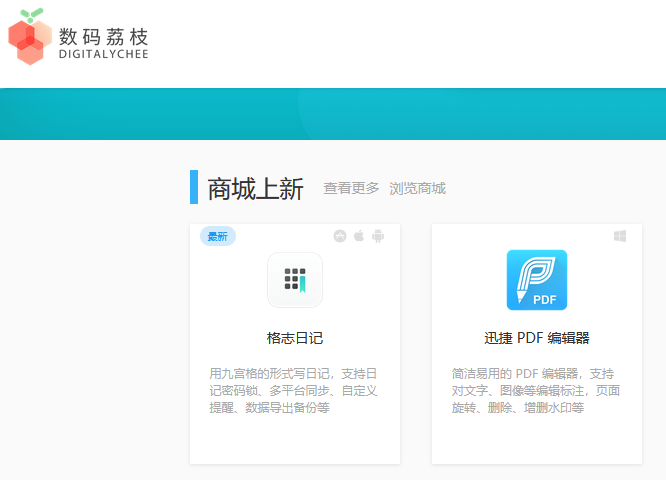Click the 商城上新 section heading
666x480 pixels.
255,189
